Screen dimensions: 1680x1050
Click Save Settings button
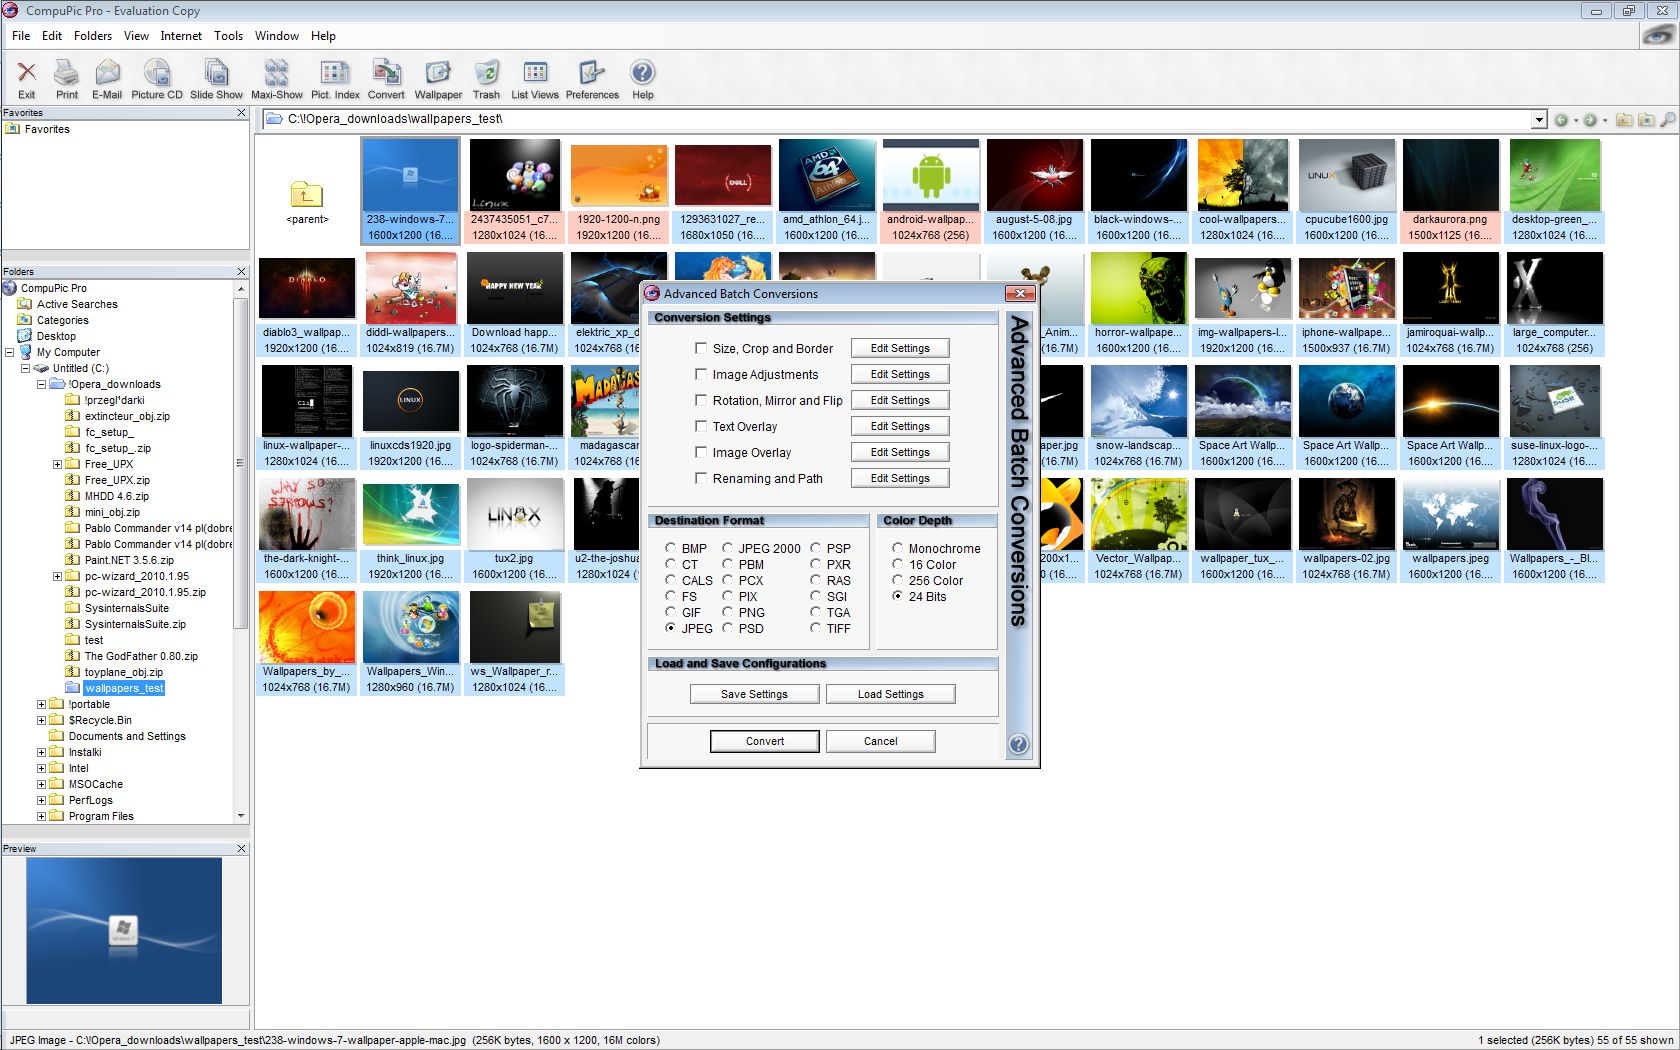(755, 694)
